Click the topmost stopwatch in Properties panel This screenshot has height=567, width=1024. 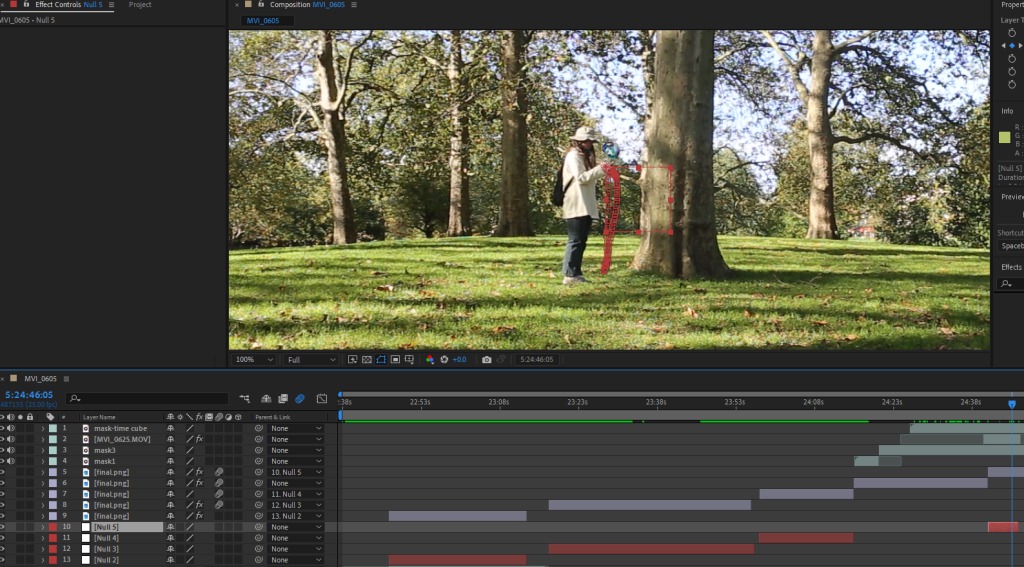(x=1012, y=33)
